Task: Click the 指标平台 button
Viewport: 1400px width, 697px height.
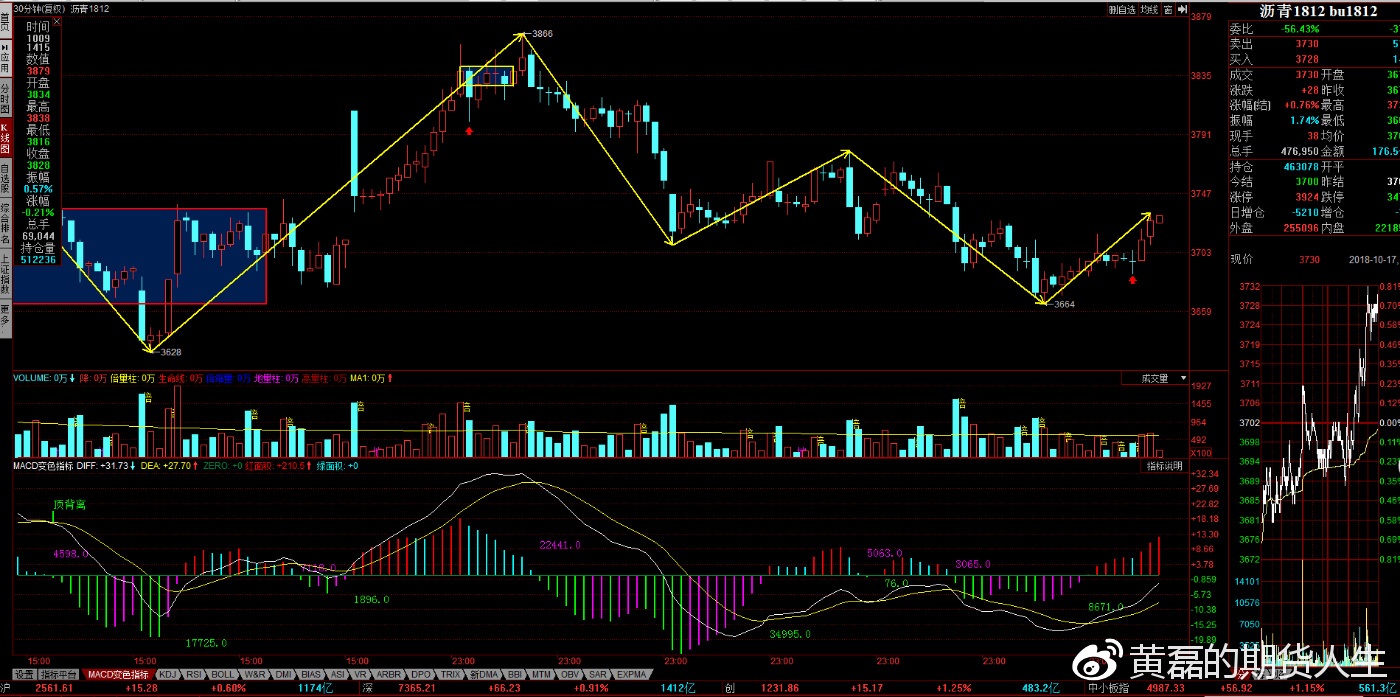Action: (59, 674)
